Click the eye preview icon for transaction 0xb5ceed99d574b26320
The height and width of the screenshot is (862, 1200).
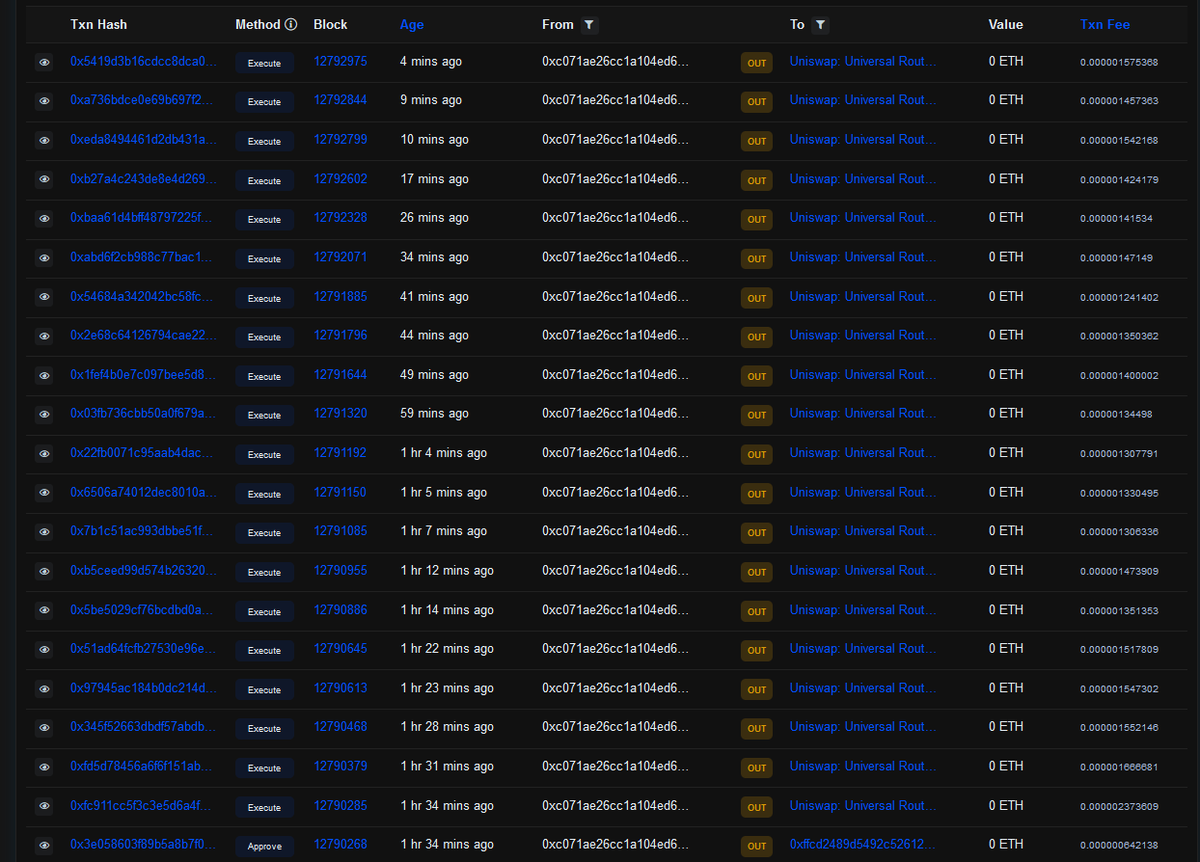coord(44,572)
